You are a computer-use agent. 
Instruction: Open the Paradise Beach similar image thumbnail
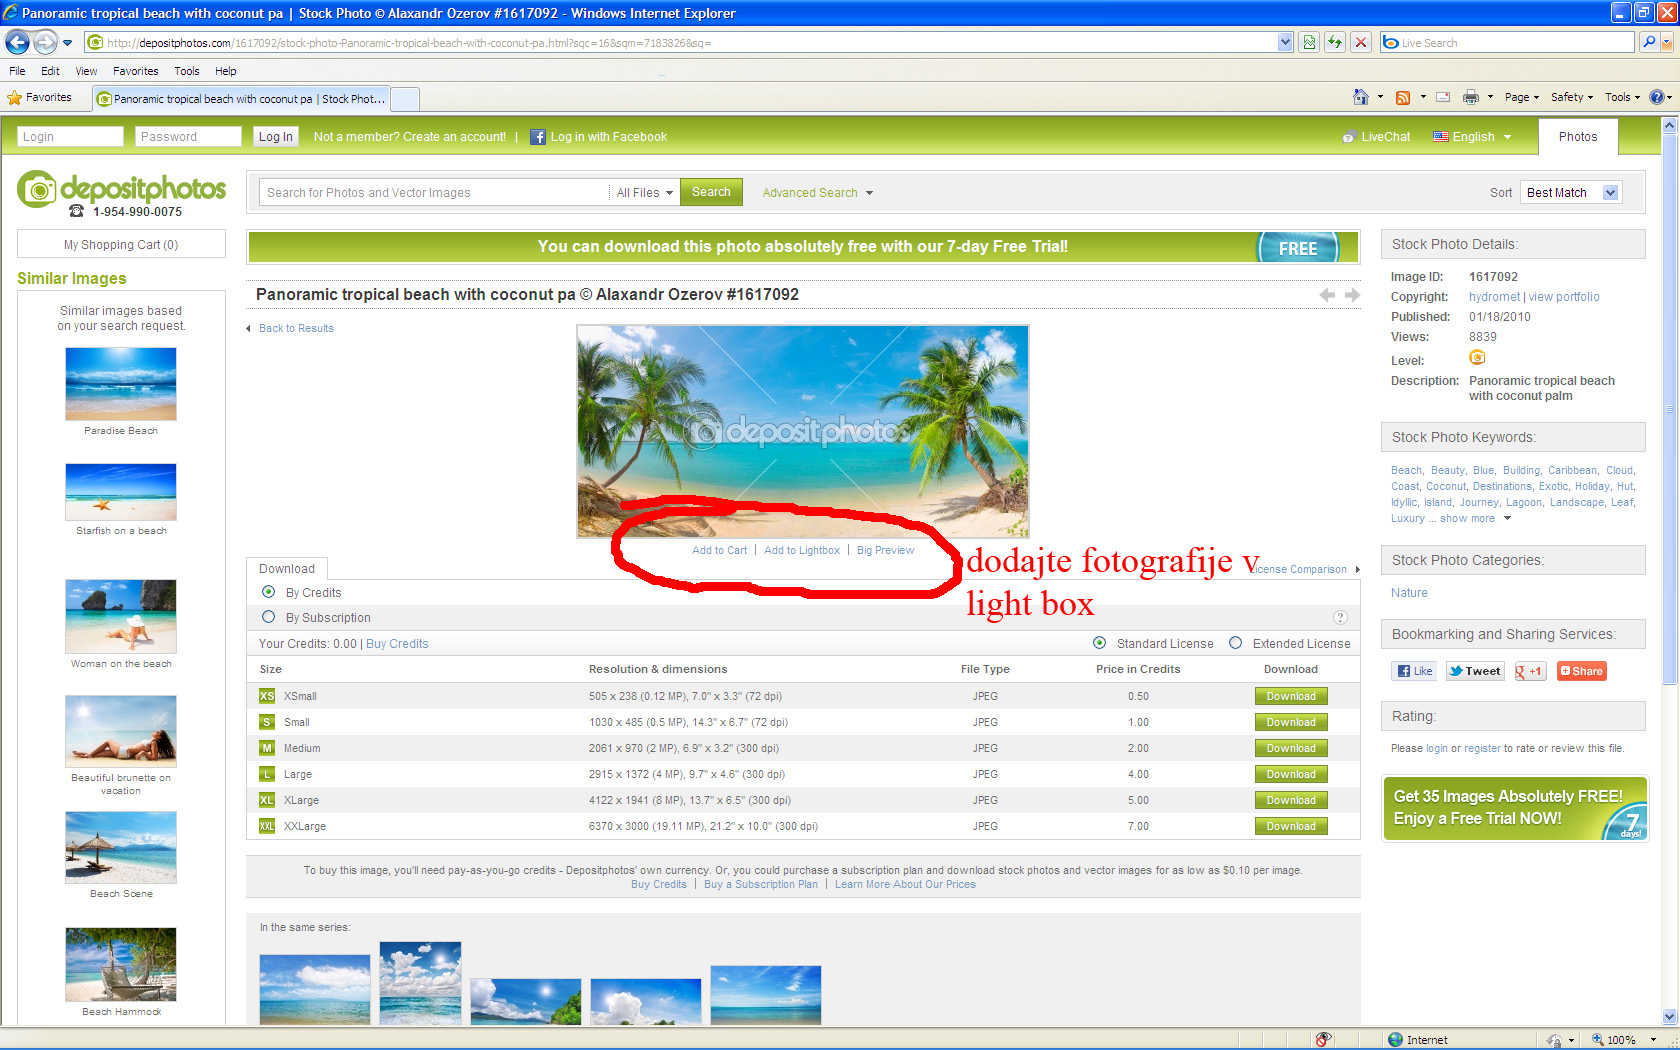click(x=121, y=384)
